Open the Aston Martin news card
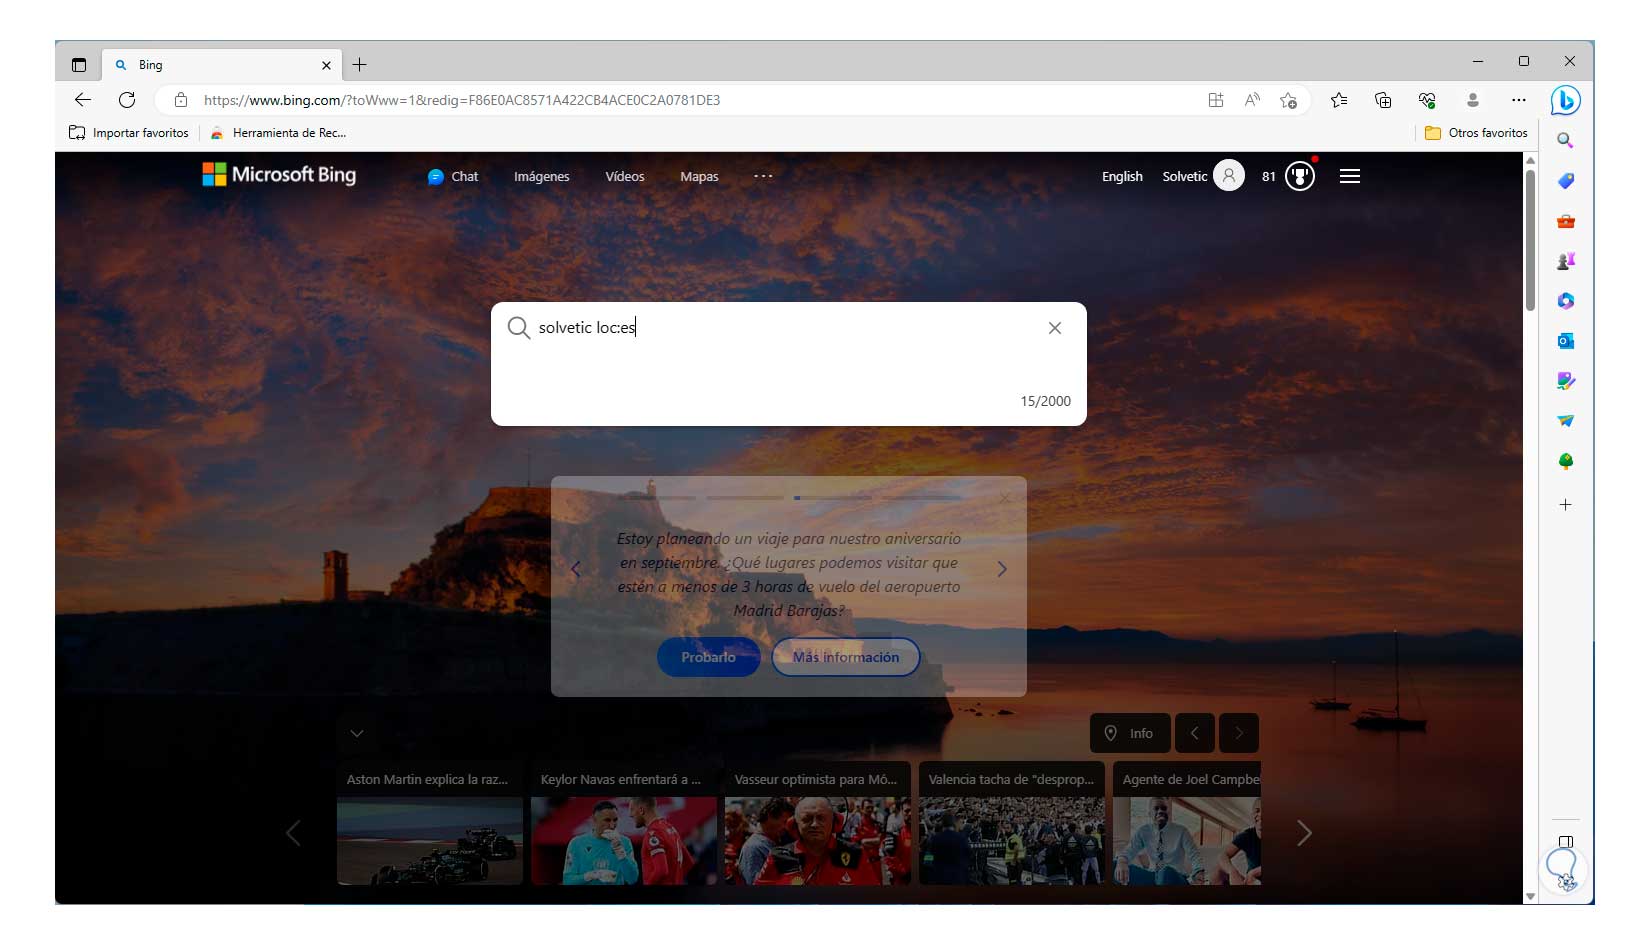 point(430,824)
